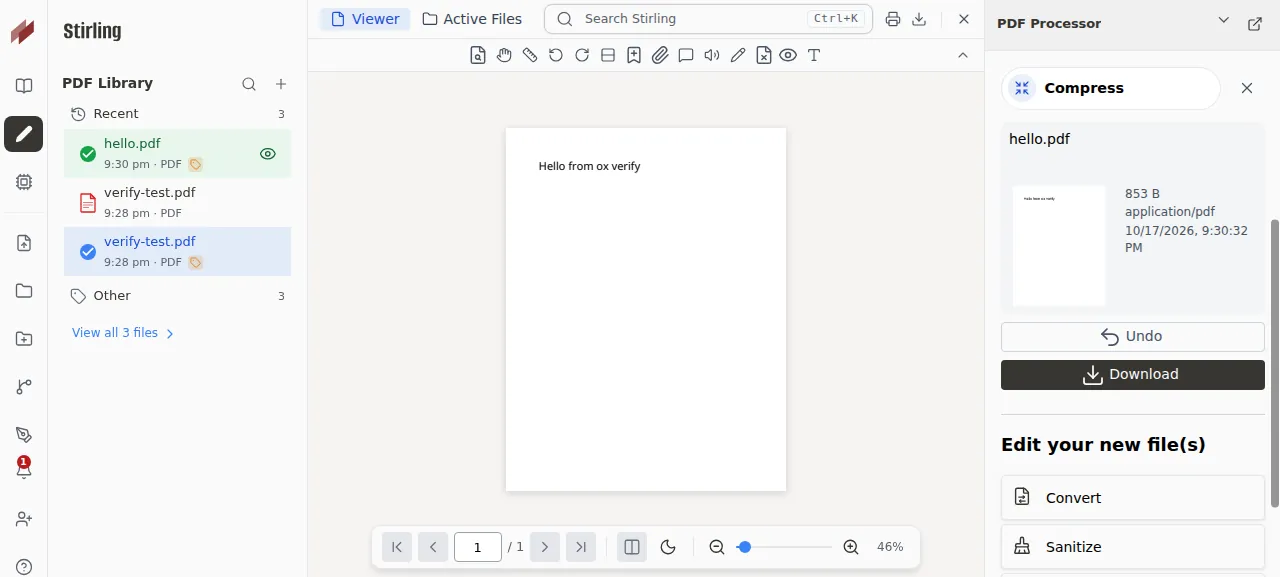Open the processor chip sidebar icon
Screen dimensions: 1280x577
pyautogui.click(x=24, y=182)
